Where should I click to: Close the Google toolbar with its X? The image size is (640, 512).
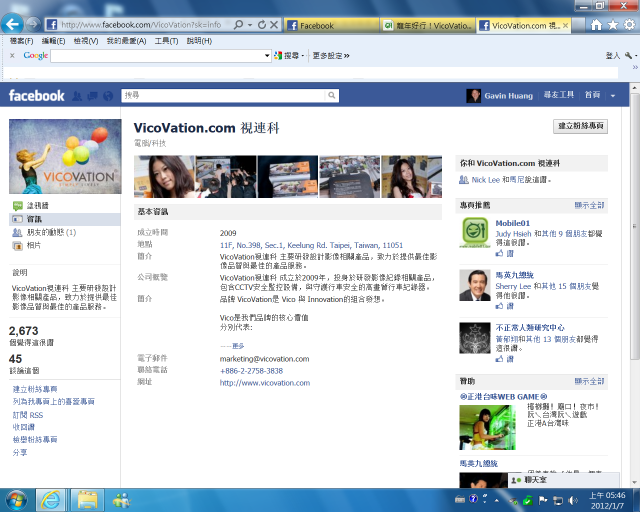[12, 56]
